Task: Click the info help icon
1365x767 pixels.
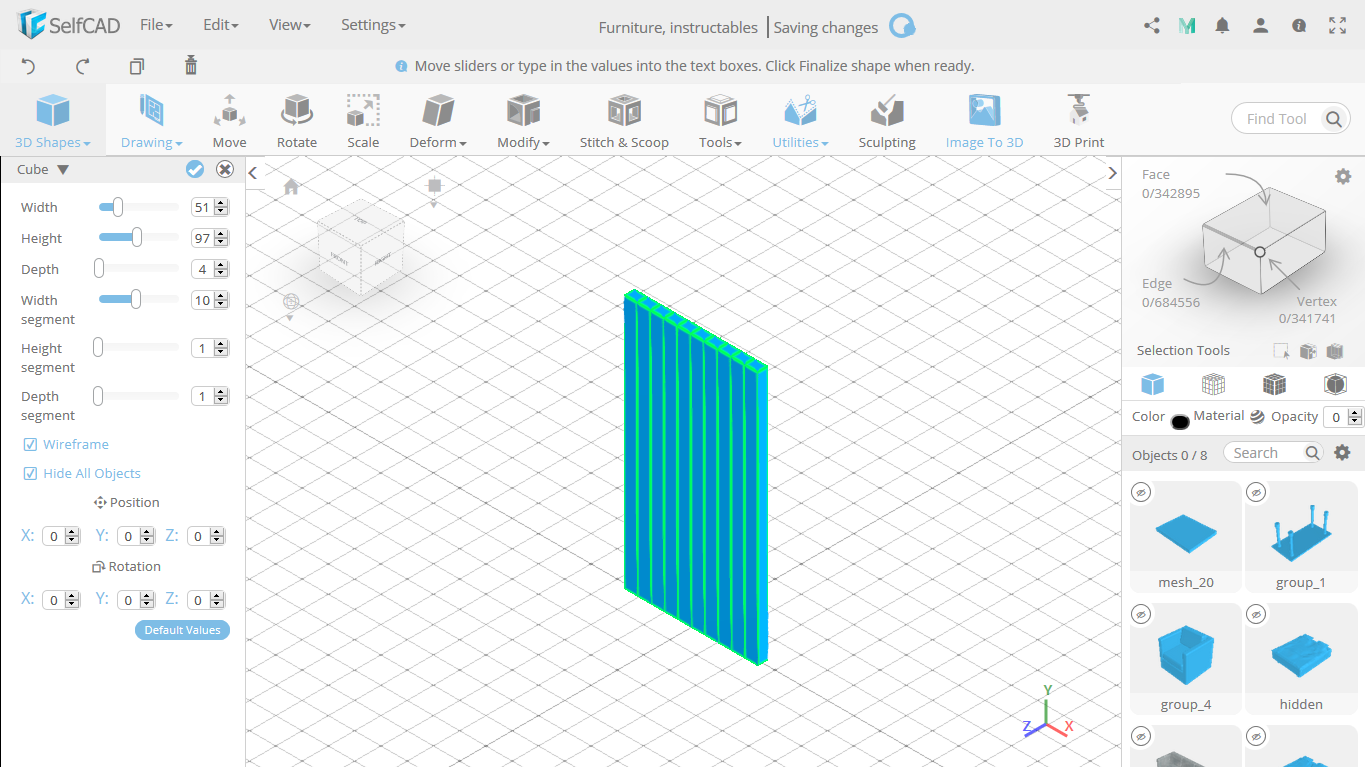Action: click(x=1299, y=26)
